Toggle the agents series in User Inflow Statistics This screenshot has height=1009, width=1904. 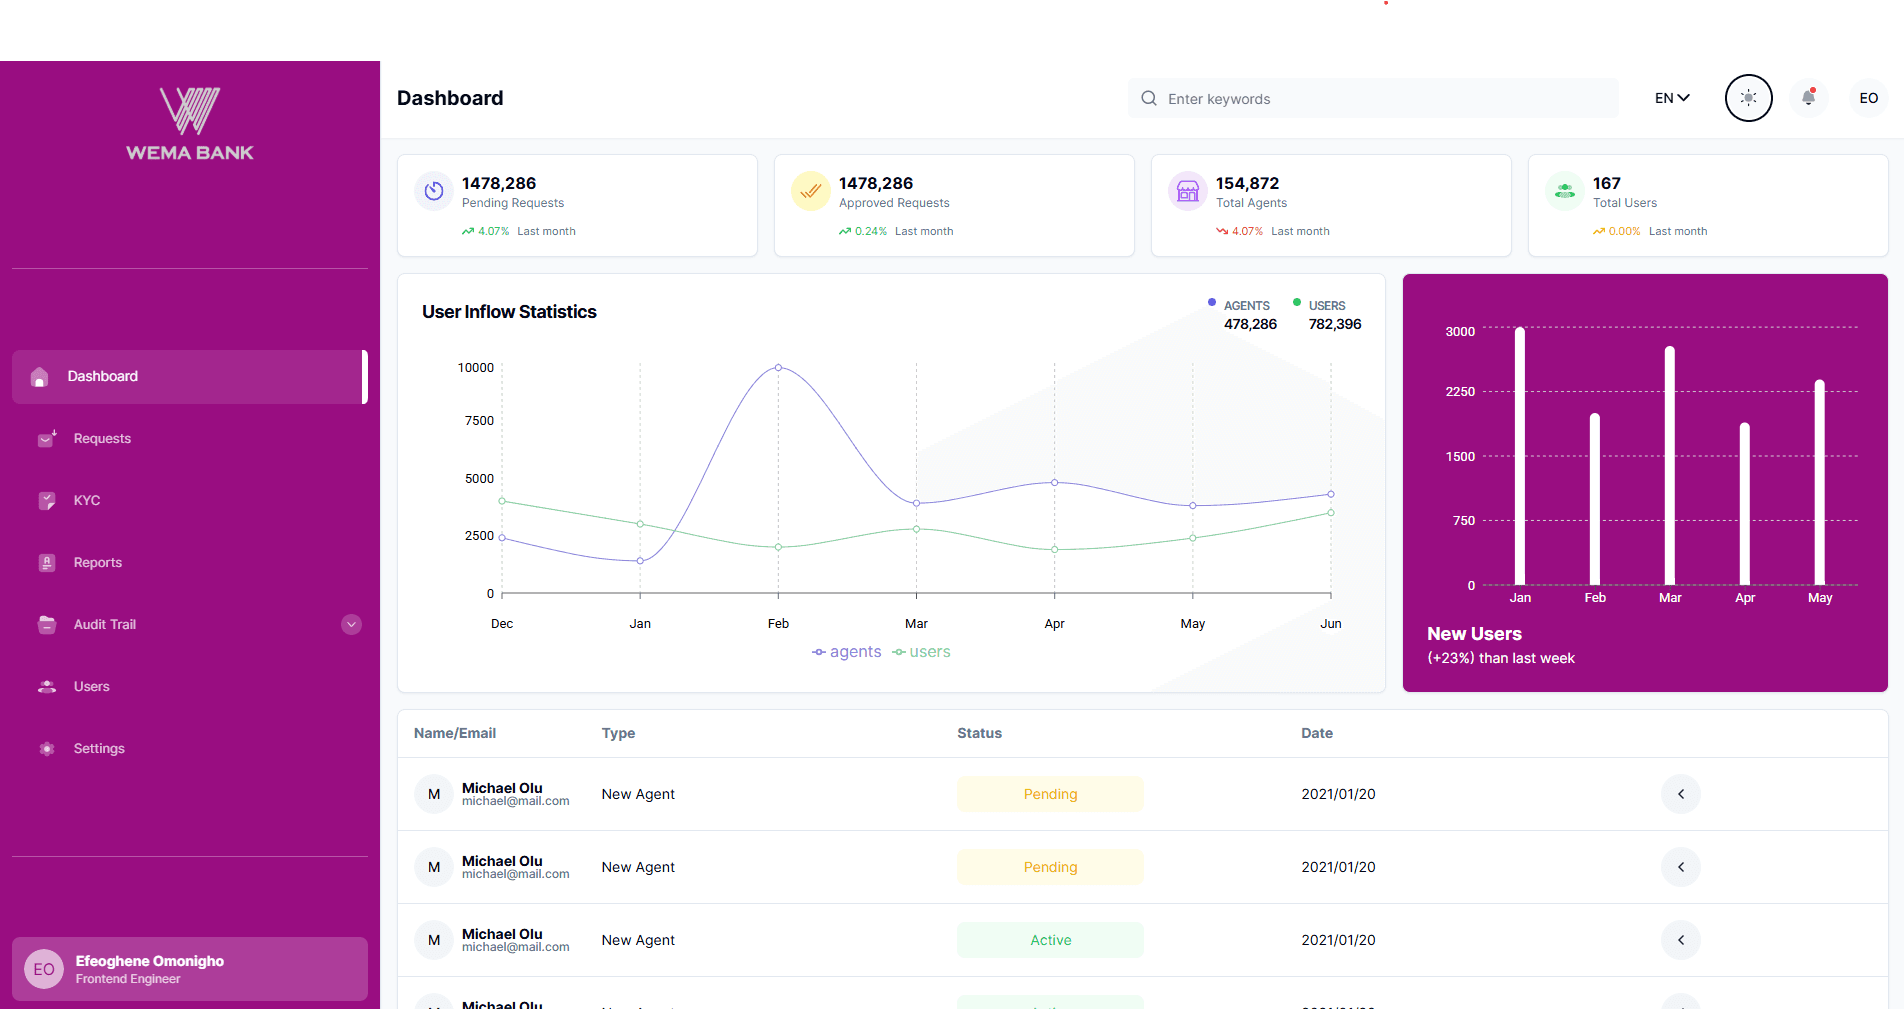click(847, 651)
